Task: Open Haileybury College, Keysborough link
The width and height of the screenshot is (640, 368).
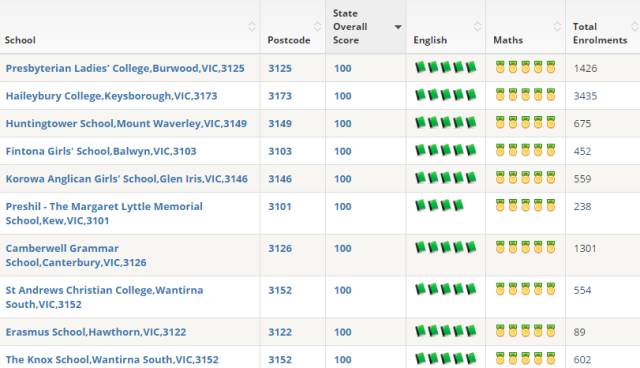Action: point(111,96)
